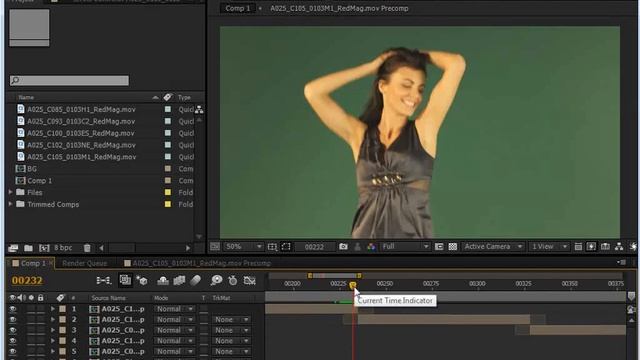The image size is (640, 360).
Task: Sort the Project panel by Name column
Action: pyautogui.click(x=26, y=97)
